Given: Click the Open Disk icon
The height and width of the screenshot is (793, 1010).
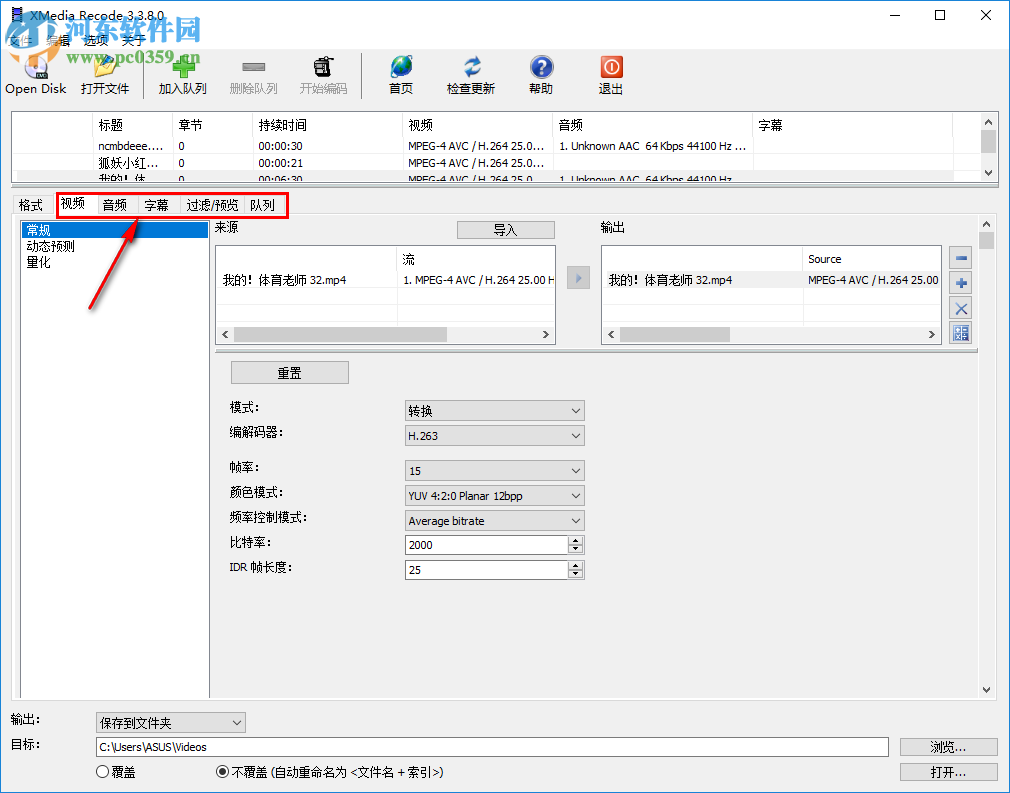Looking at the screenshot, I should (x=35, y=70).
